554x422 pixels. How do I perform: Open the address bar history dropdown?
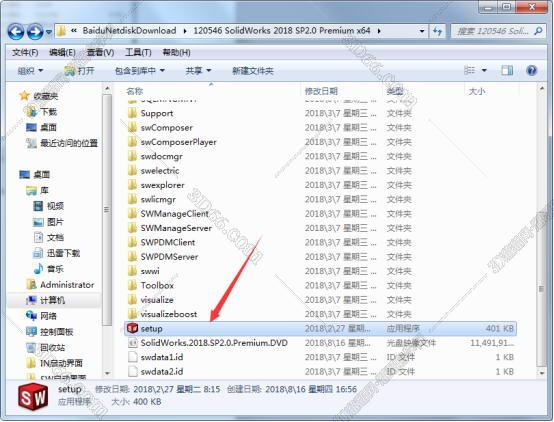click(422, 31)
